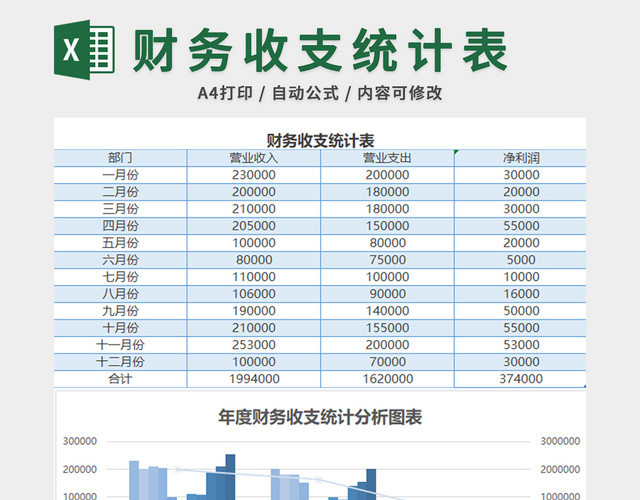The image size is (640, 500).
Task: Click the large green banner title 财务收支统计表
Action: click(321, 51)
